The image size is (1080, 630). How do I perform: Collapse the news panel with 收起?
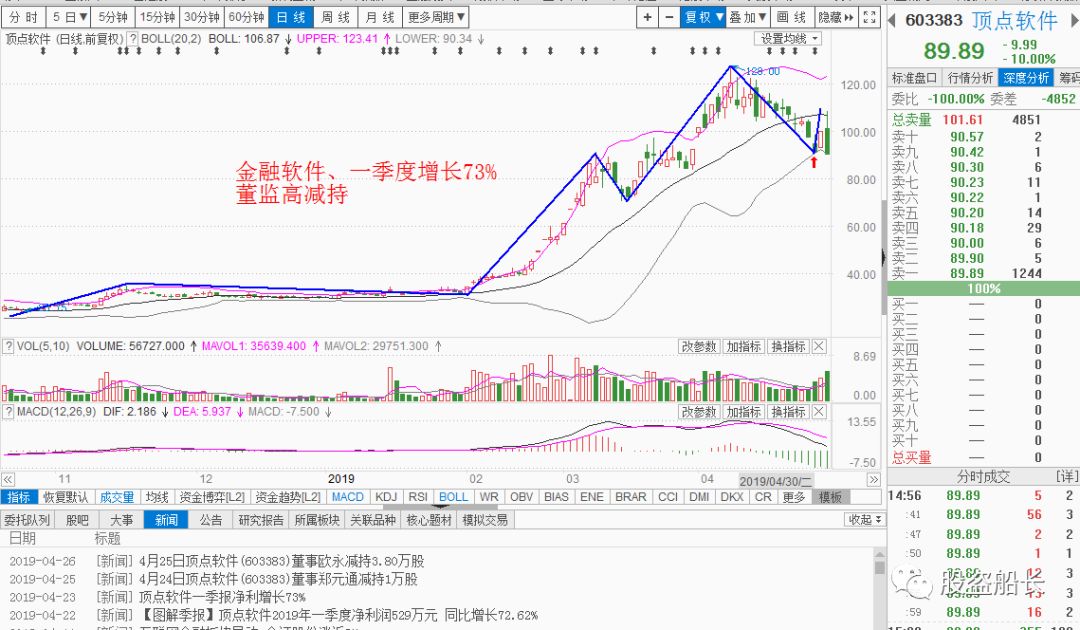(864, 520)
